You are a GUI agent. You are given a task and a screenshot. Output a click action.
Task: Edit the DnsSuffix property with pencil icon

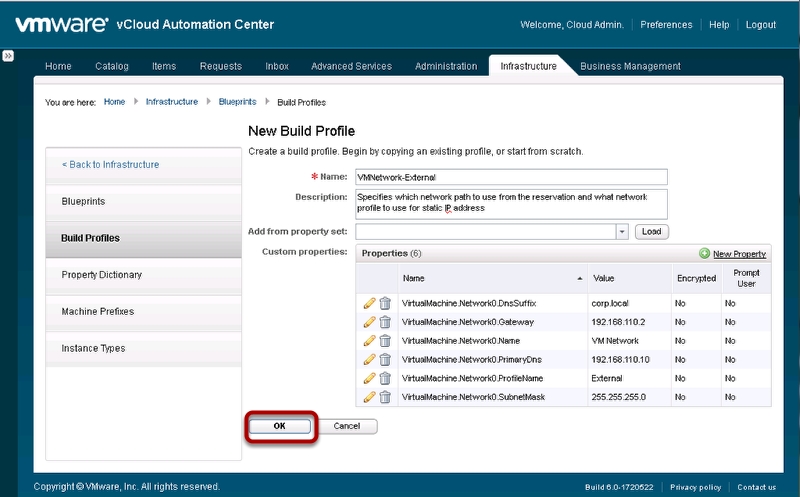pyautogui.click(x=369, y=303)
